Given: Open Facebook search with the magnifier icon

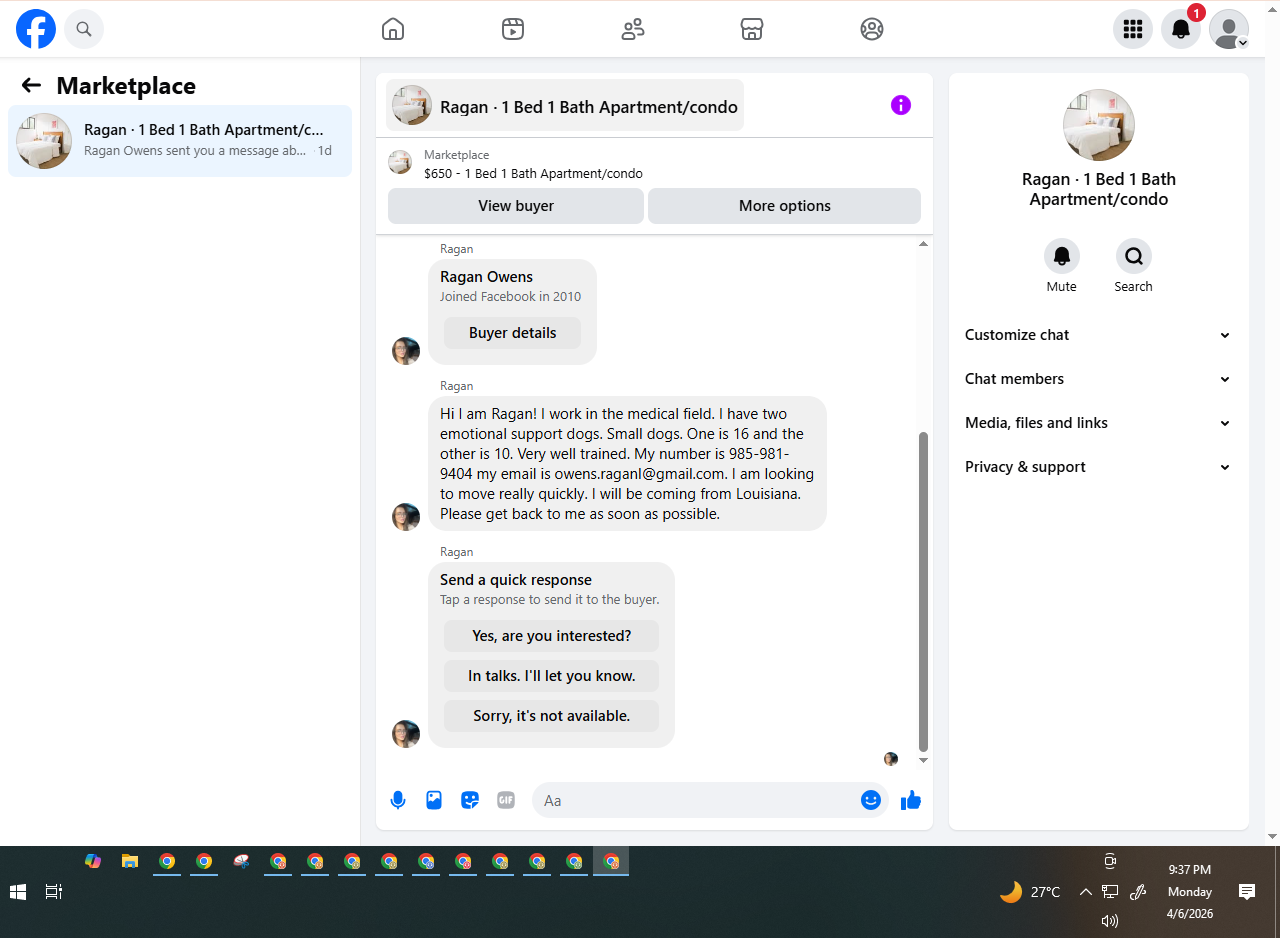Looking at the screenshot, I should tap(84, 29).
